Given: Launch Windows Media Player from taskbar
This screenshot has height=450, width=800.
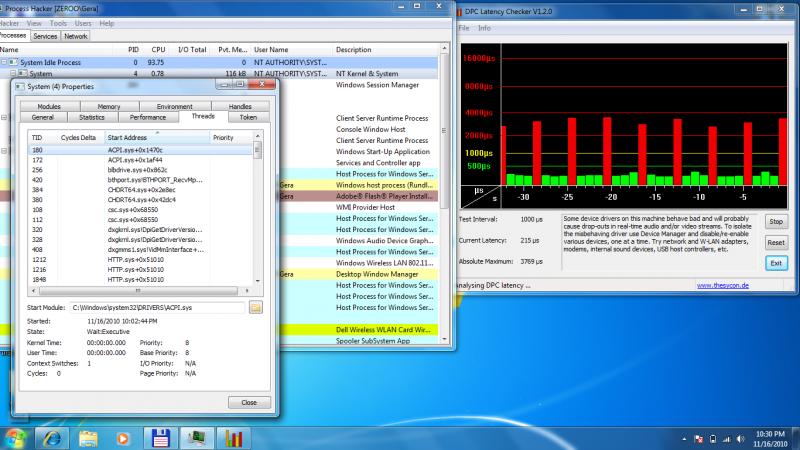Looking at the screenshot, I should point(123,437).
